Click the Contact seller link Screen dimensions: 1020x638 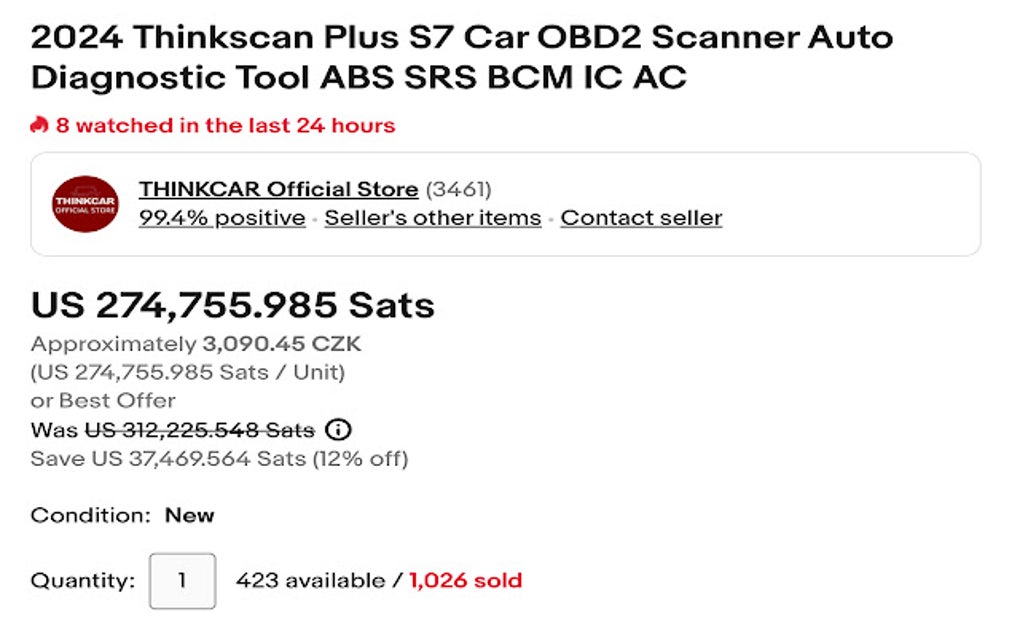(x=640, y=218)
